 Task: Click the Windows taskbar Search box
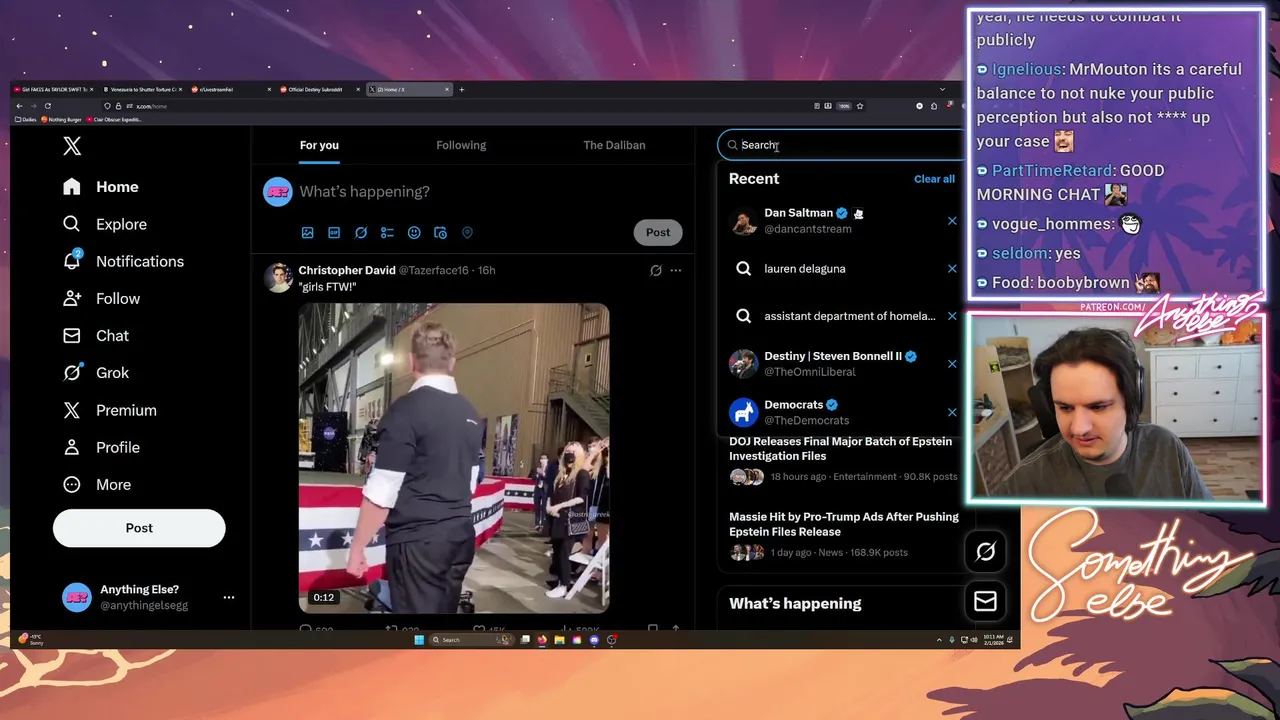[x=472, y=640]
